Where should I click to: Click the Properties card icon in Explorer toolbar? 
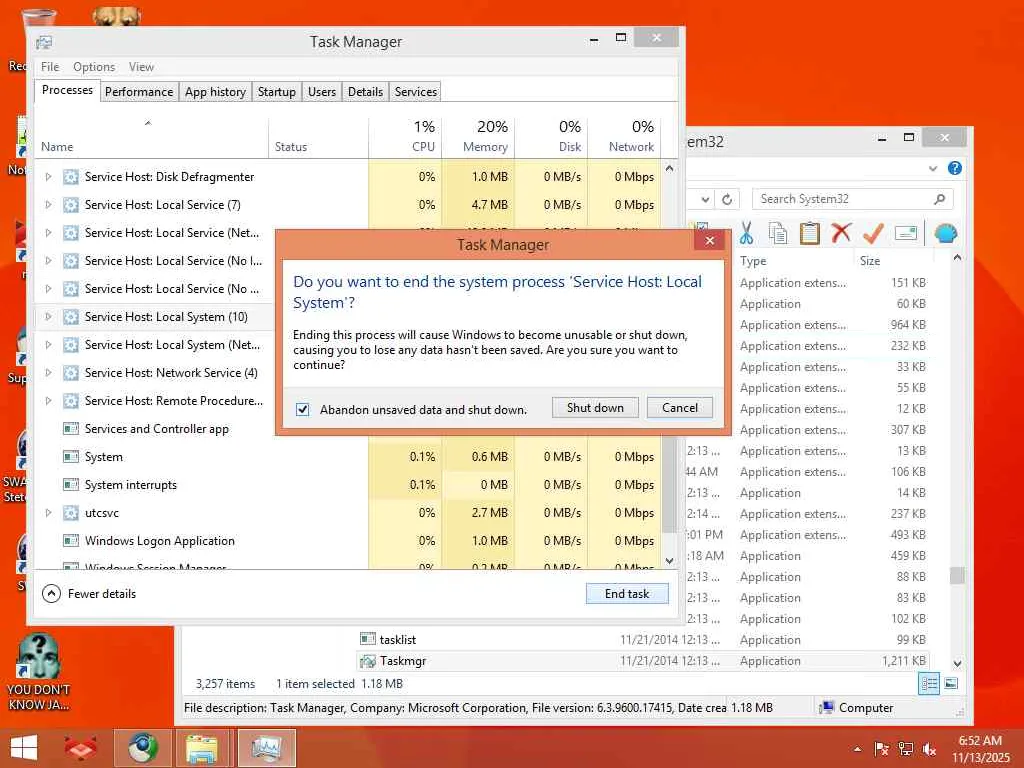pyautogui.click(x=906, y=233)
